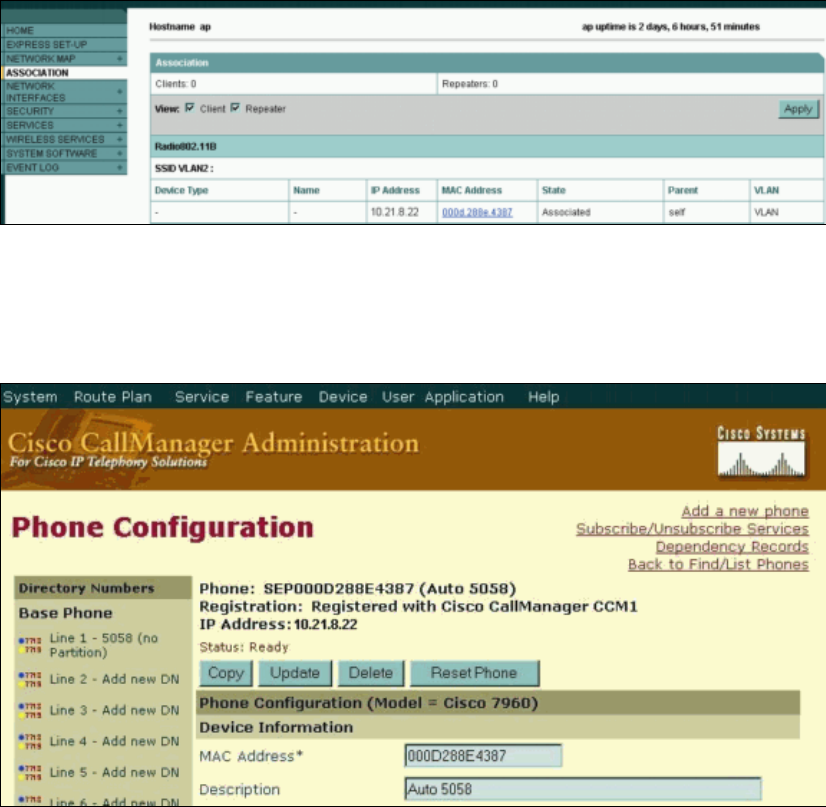Screen dimensions: 826x807
Task: Open NETWORK MAP sidebar entry
Action: [41, 58]
